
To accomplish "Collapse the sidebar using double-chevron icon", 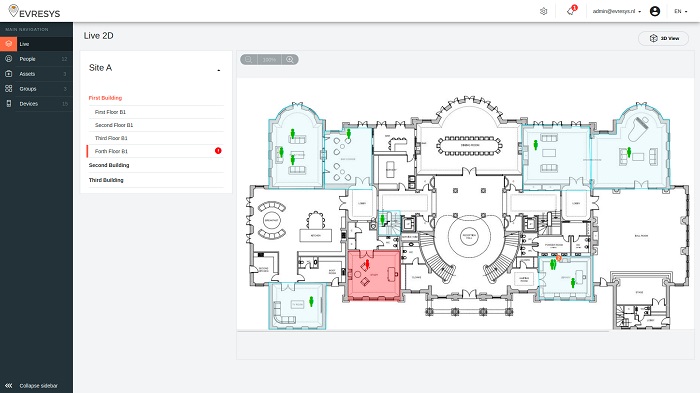I will [8, 385].
